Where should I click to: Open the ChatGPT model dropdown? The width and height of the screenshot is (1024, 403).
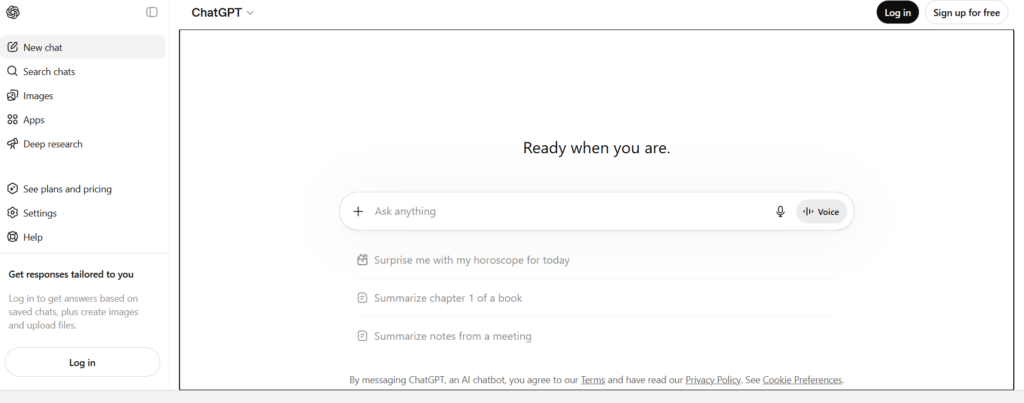click(x=223, y=12)
